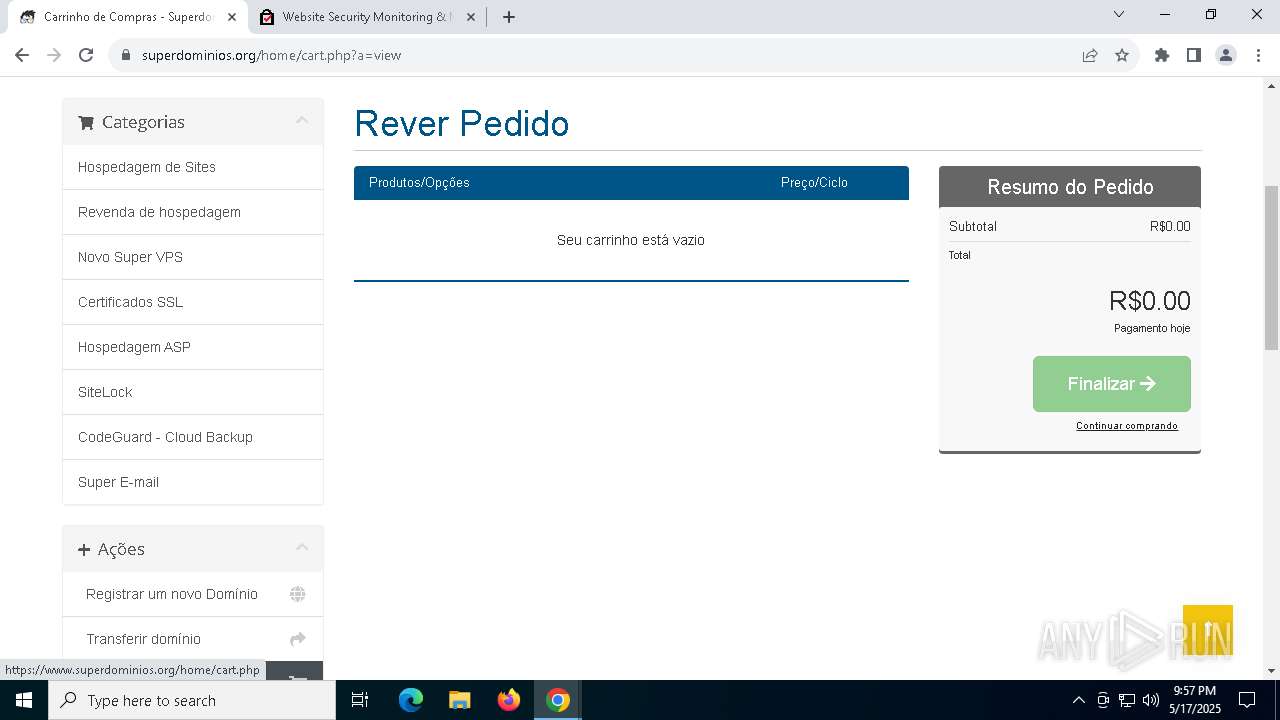This screenshot has height=720, width=1280.
Task: Bookmark this page with the star
Action: pos(1122,55)
